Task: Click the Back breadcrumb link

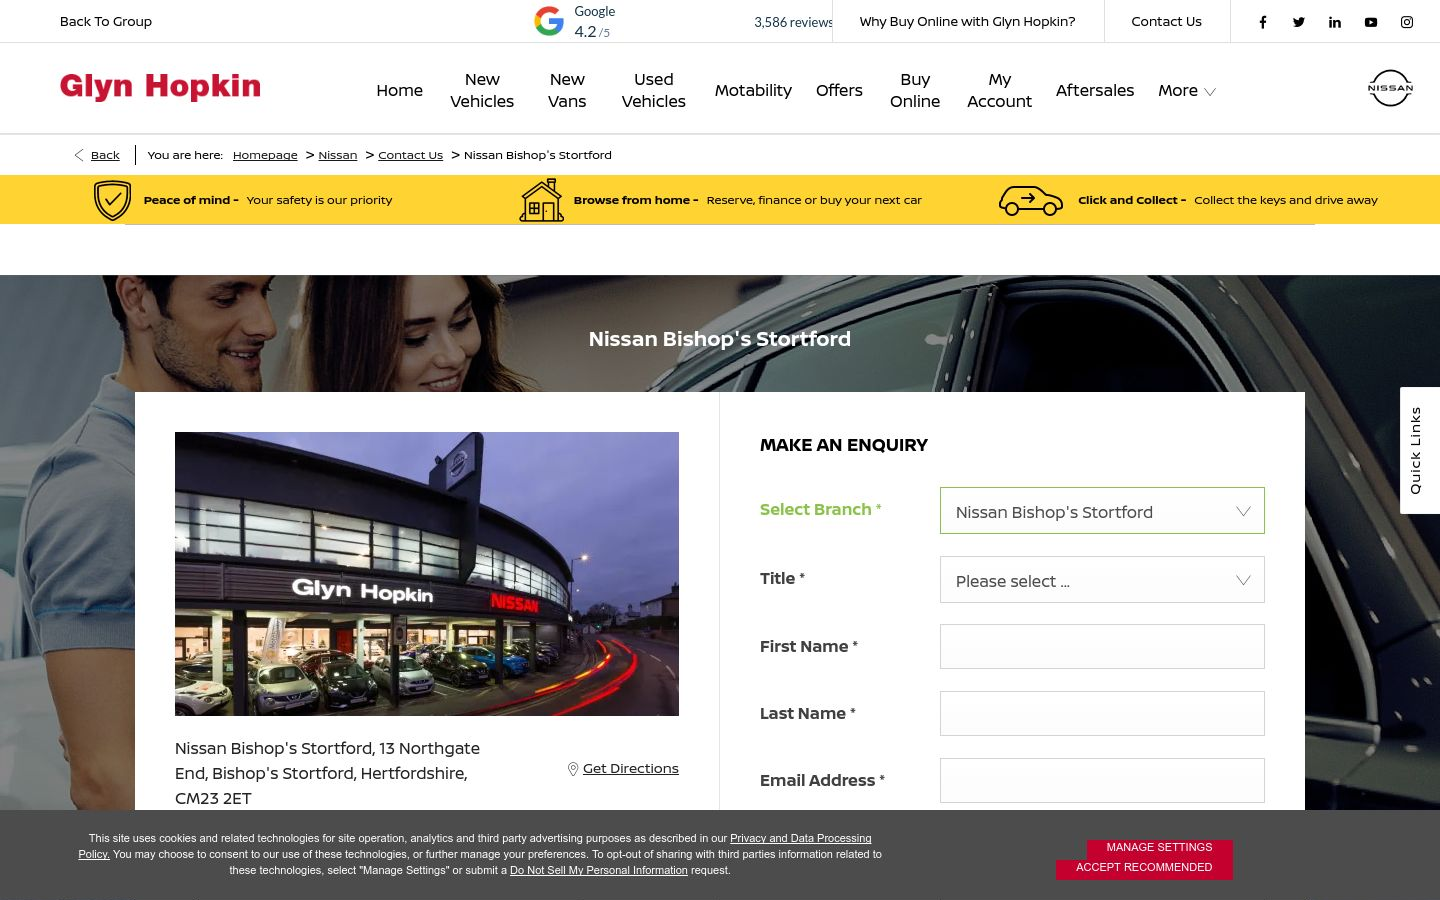Action: [x=105, y=155]
